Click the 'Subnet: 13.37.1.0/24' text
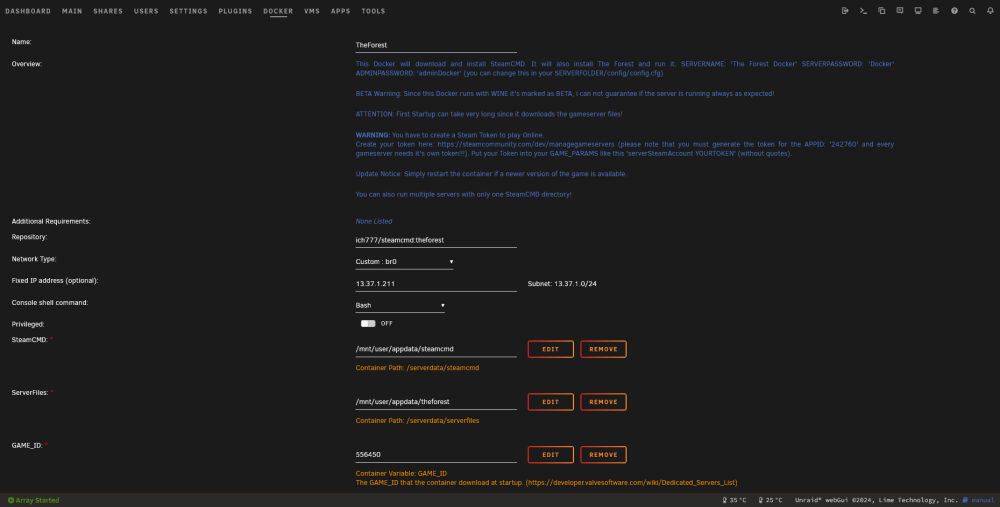Screen dimensions: 1000x507 (x=562, y=284)
